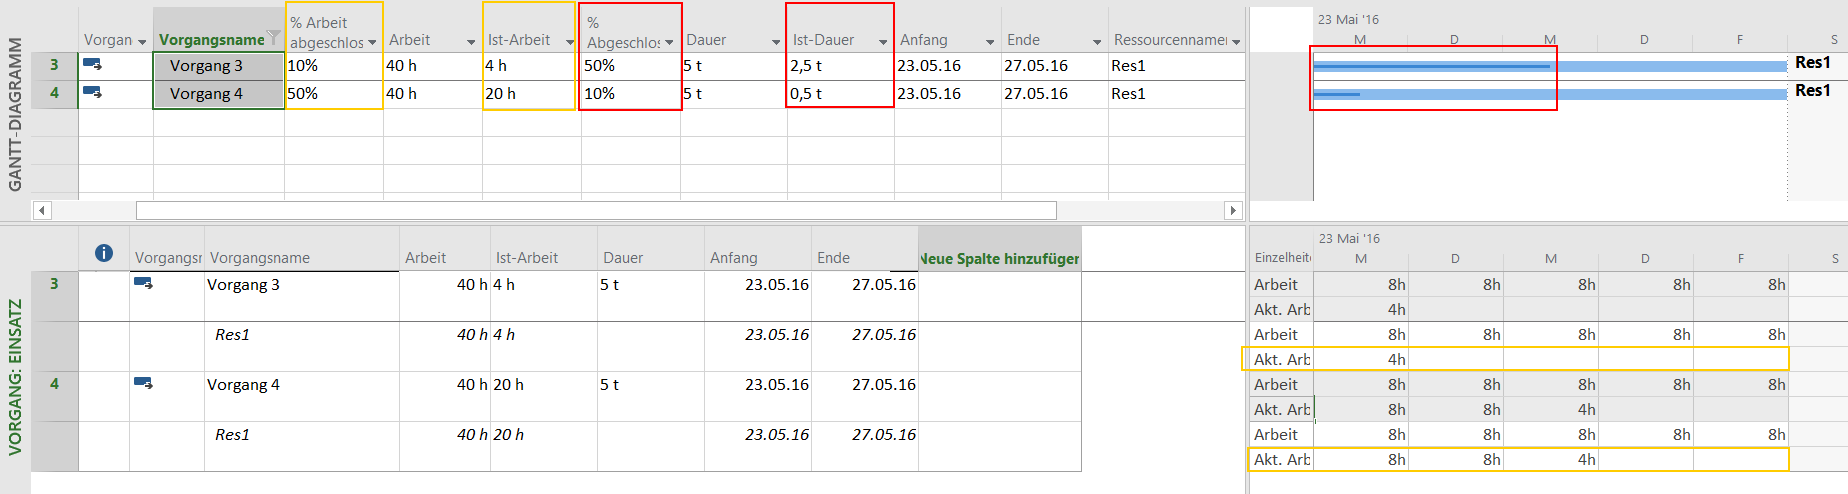Click the right scroll arrow of the Gantt table scrollbar

[1232, 210]
